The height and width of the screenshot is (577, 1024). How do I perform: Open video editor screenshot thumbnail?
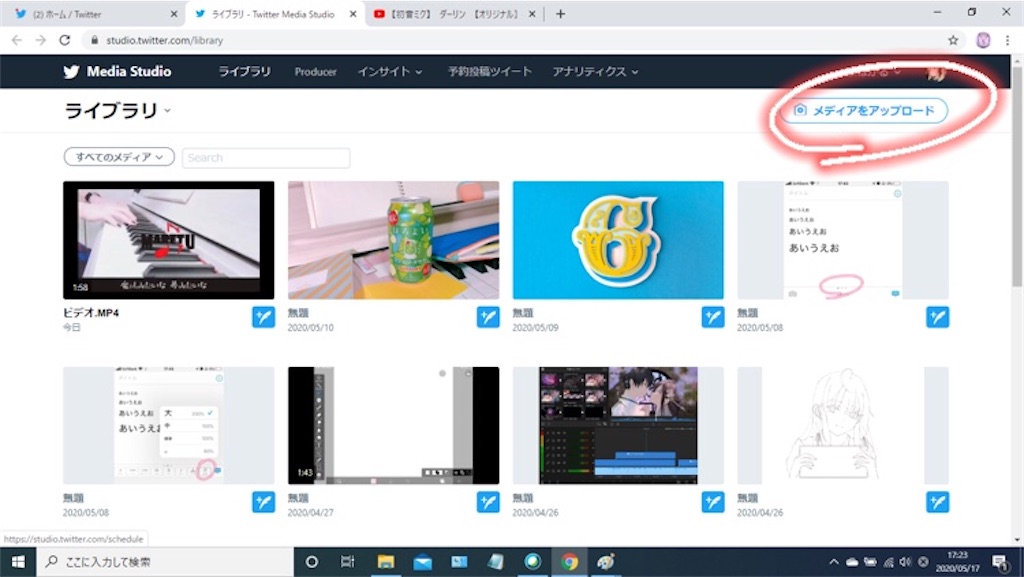(618, 426)
